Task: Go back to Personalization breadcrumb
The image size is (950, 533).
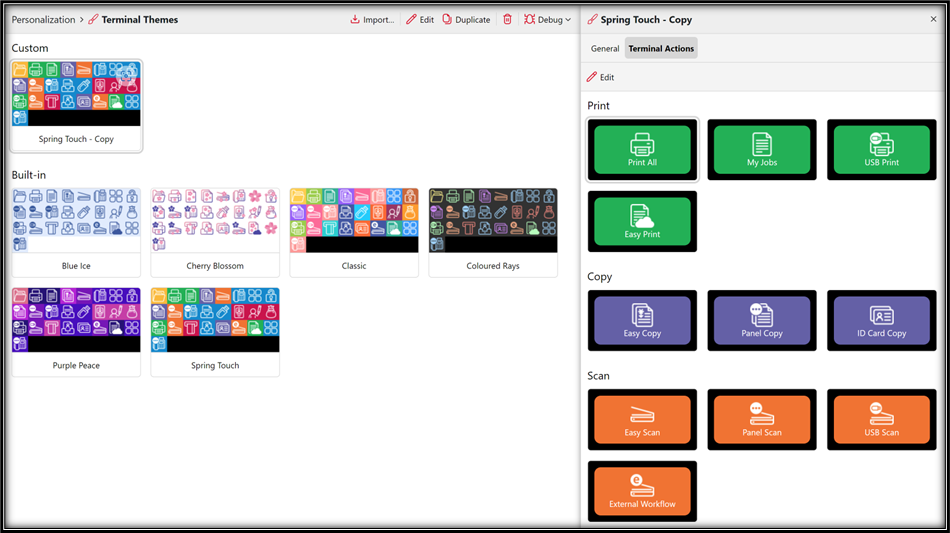Action: (x=43, y=19)
